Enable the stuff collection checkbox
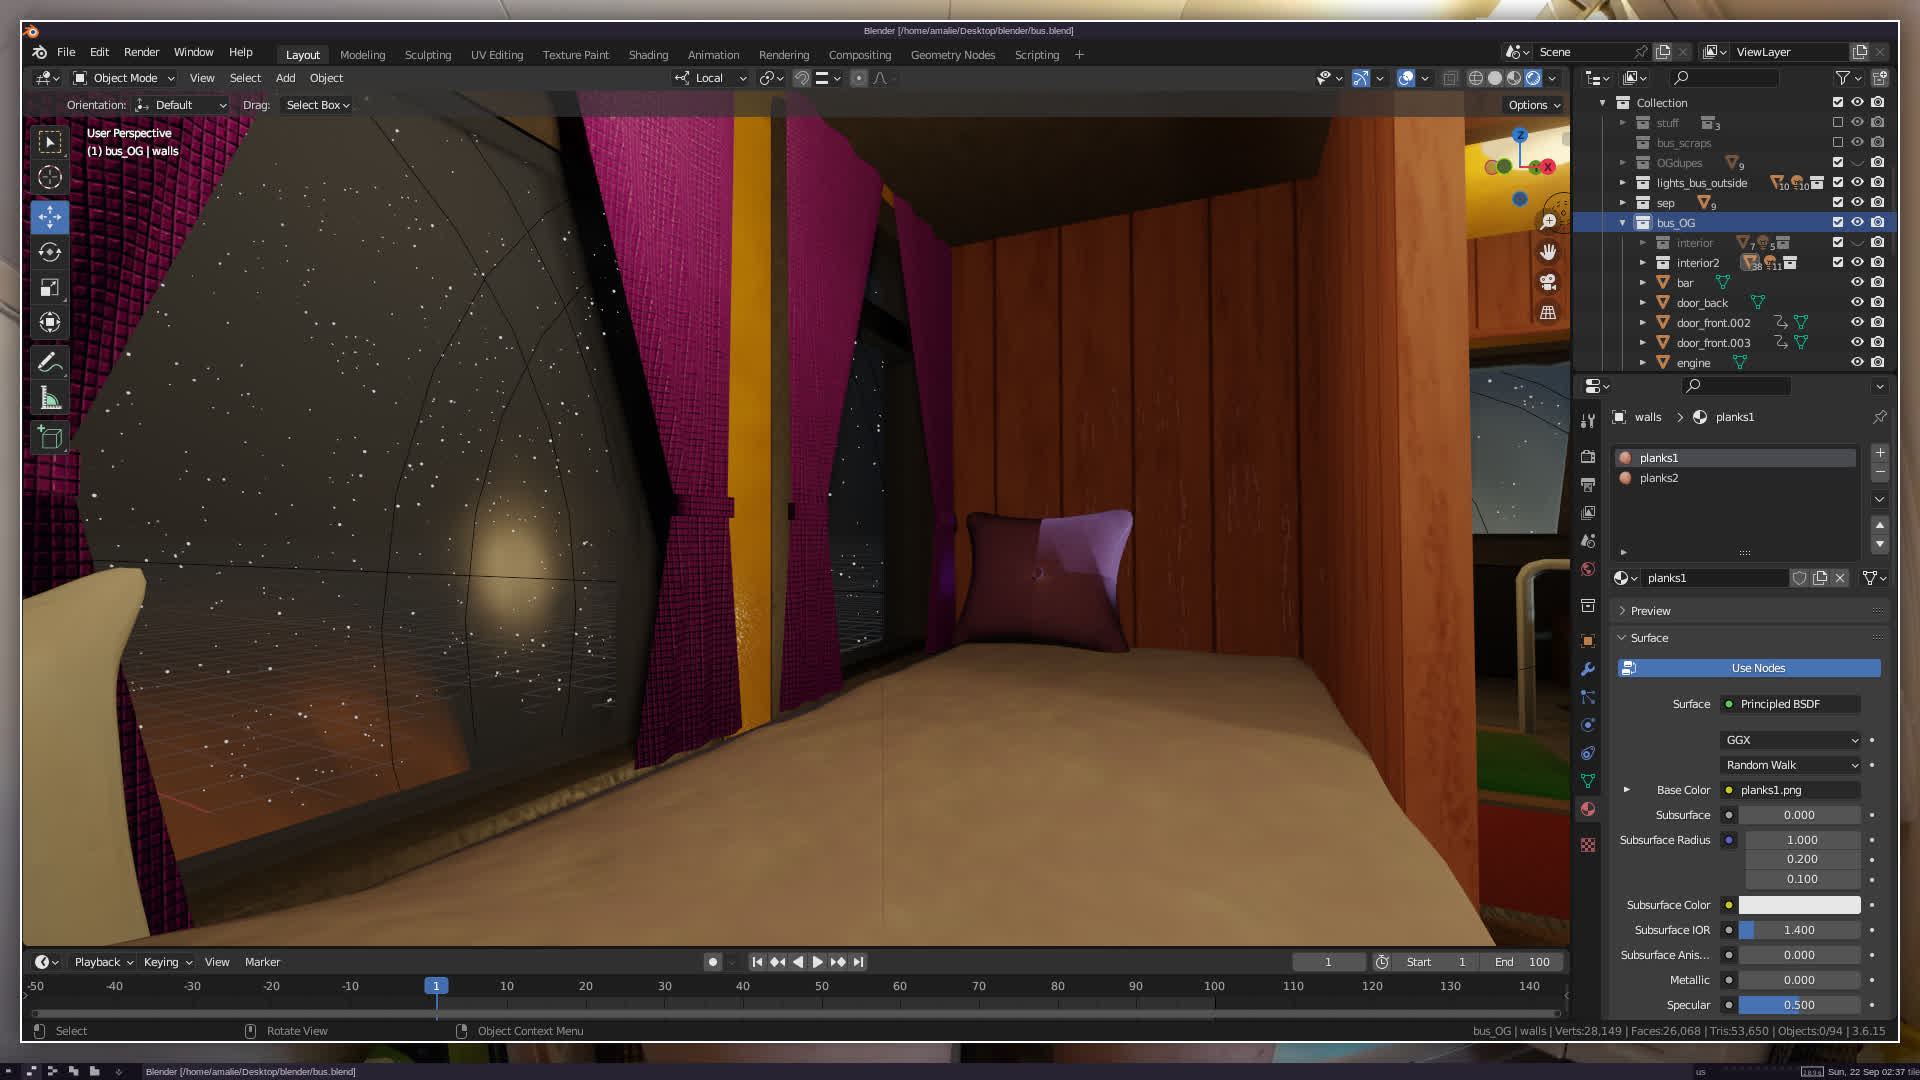The image size is (1920, 1080). point(1837,122)
